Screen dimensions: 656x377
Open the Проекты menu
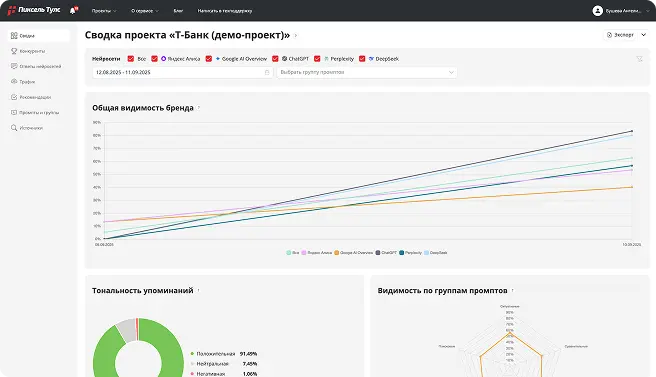pos(104,11)
